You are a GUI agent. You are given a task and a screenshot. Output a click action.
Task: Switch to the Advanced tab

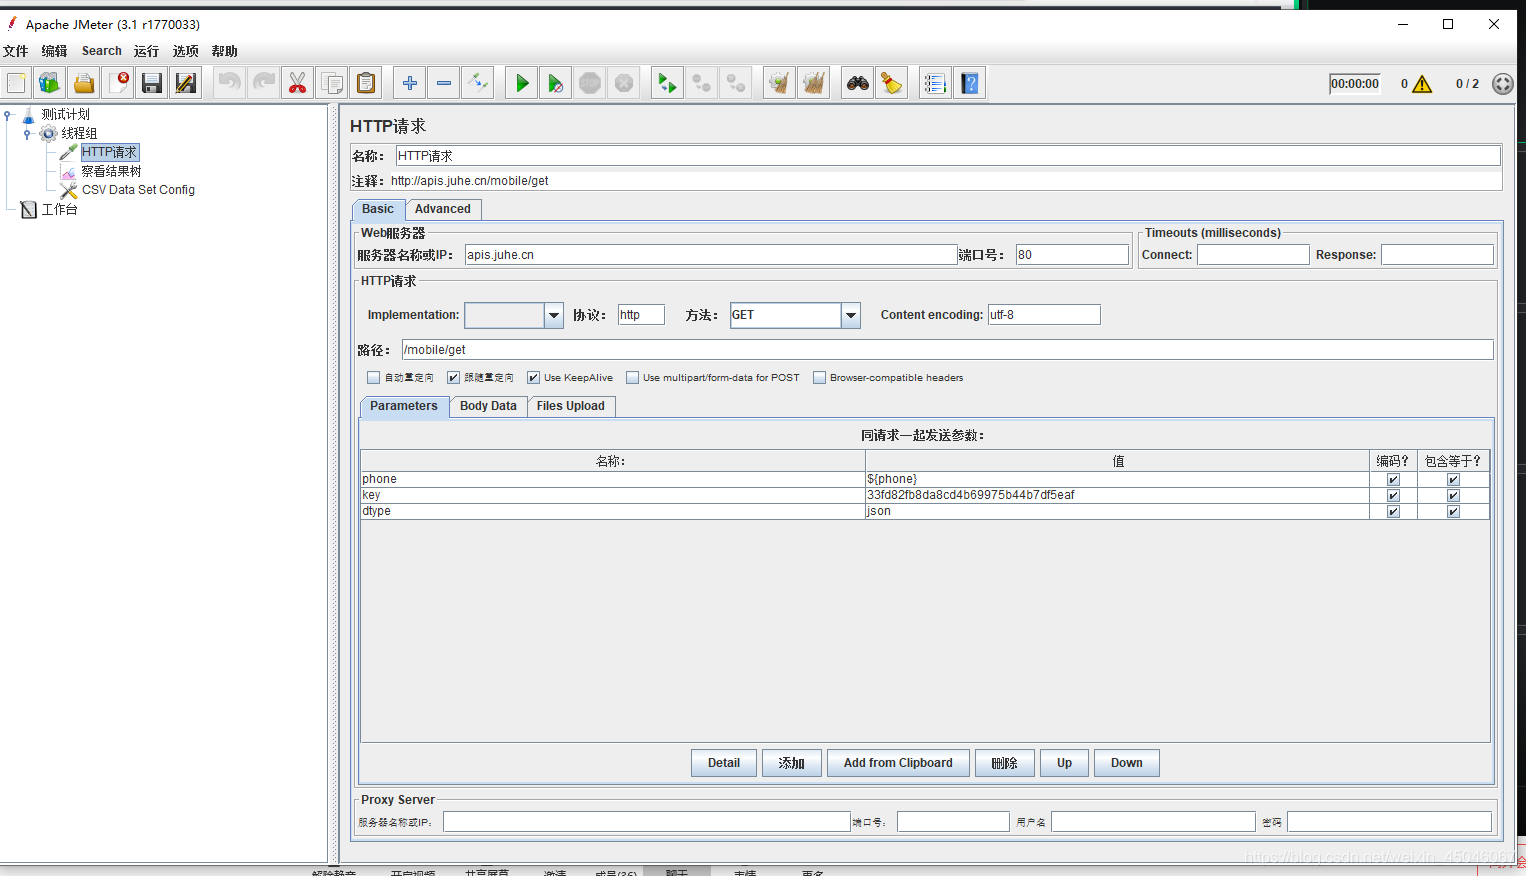click(x=443, y=209)
